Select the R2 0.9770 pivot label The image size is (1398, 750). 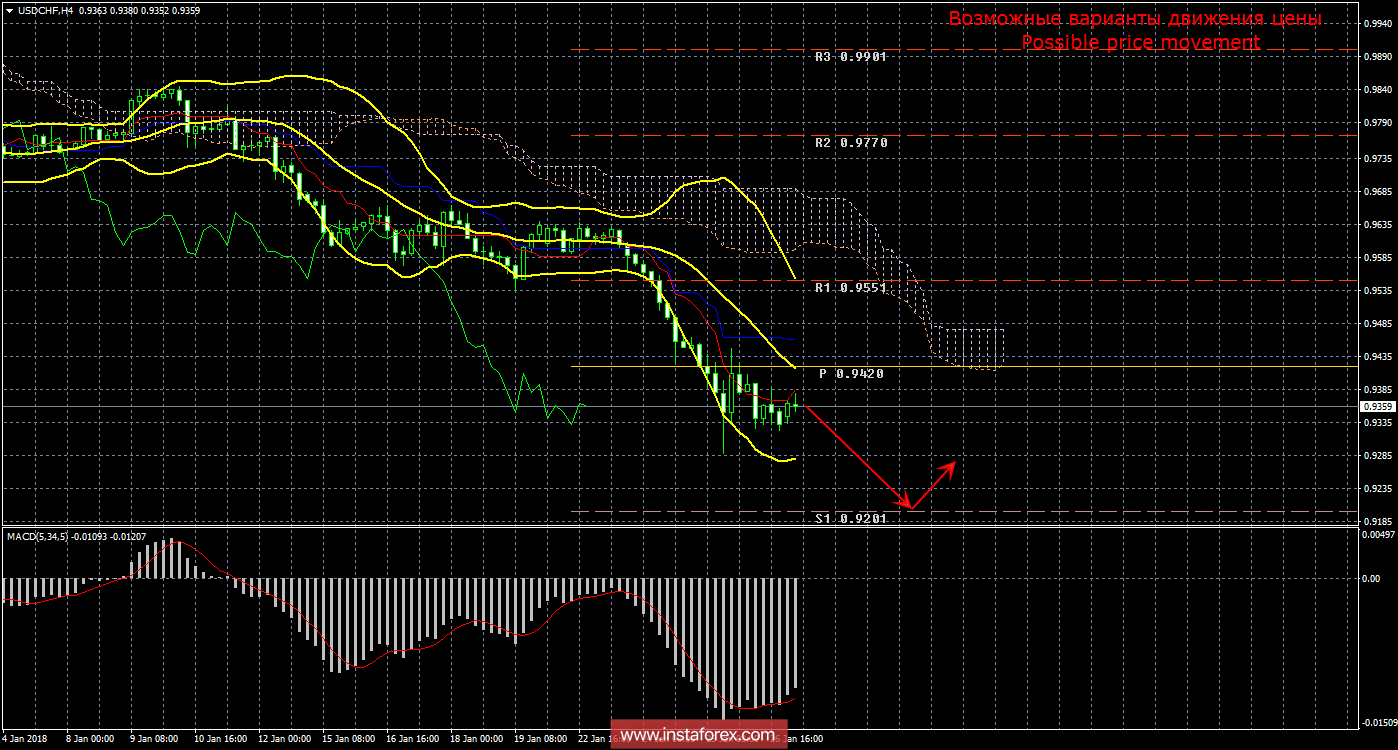coord(850,143)
